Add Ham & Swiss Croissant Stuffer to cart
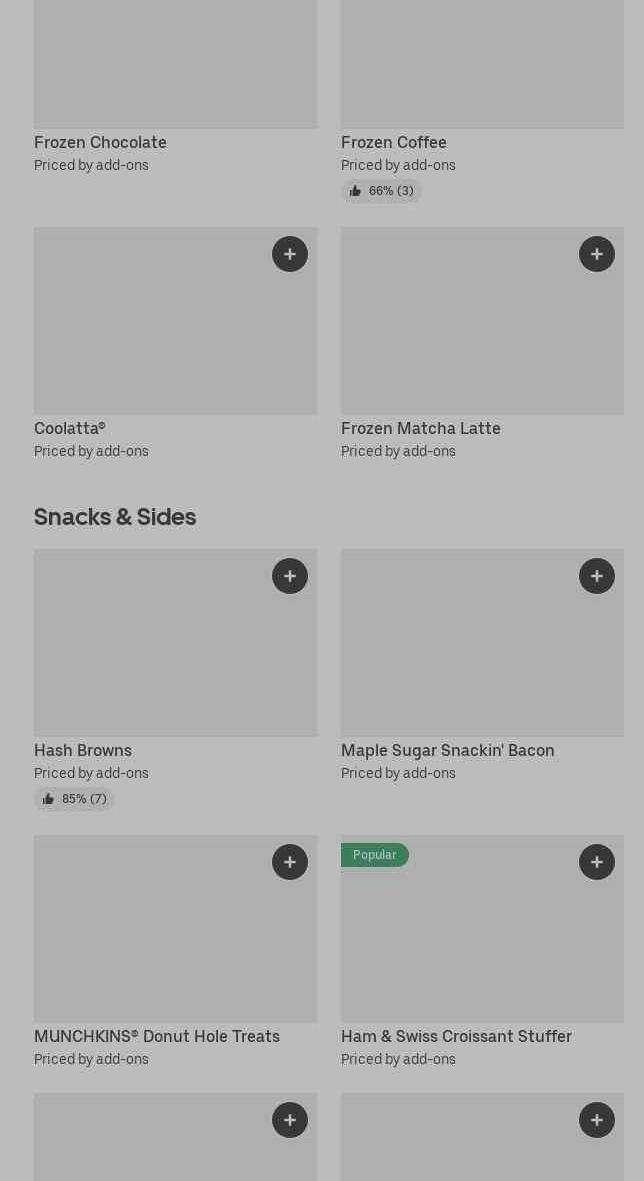The height and width of the screenshot is (1181, 644). click(597, 862)
